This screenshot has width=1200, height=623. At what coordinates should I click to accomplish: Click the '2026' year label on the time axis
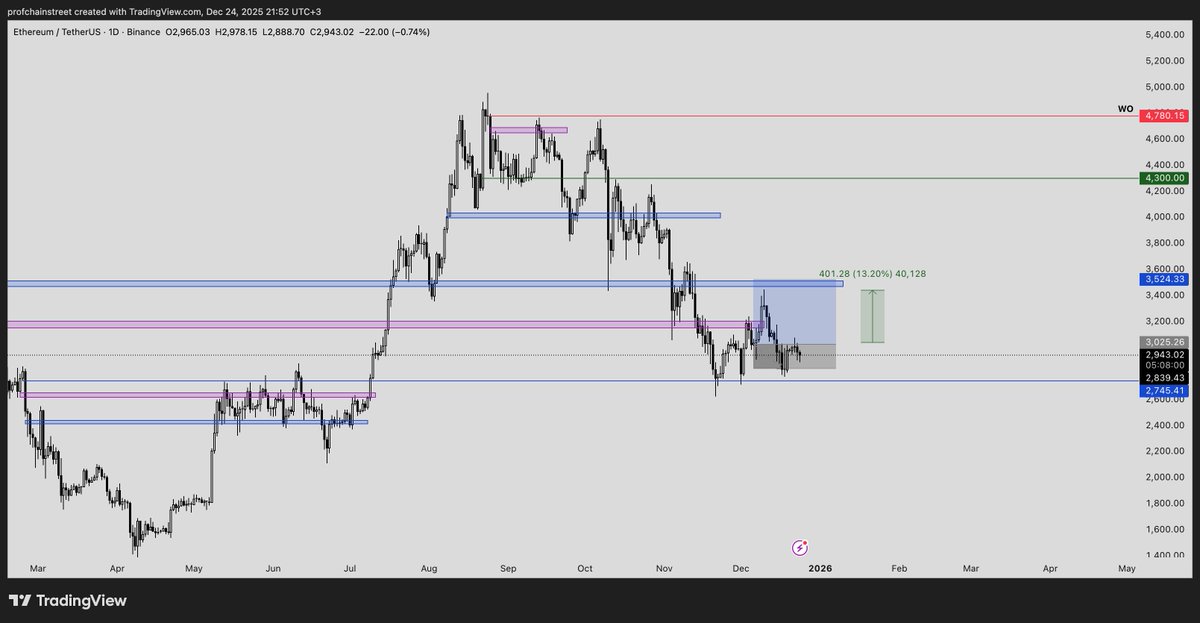pyautogui.click(x=820, y=568)
